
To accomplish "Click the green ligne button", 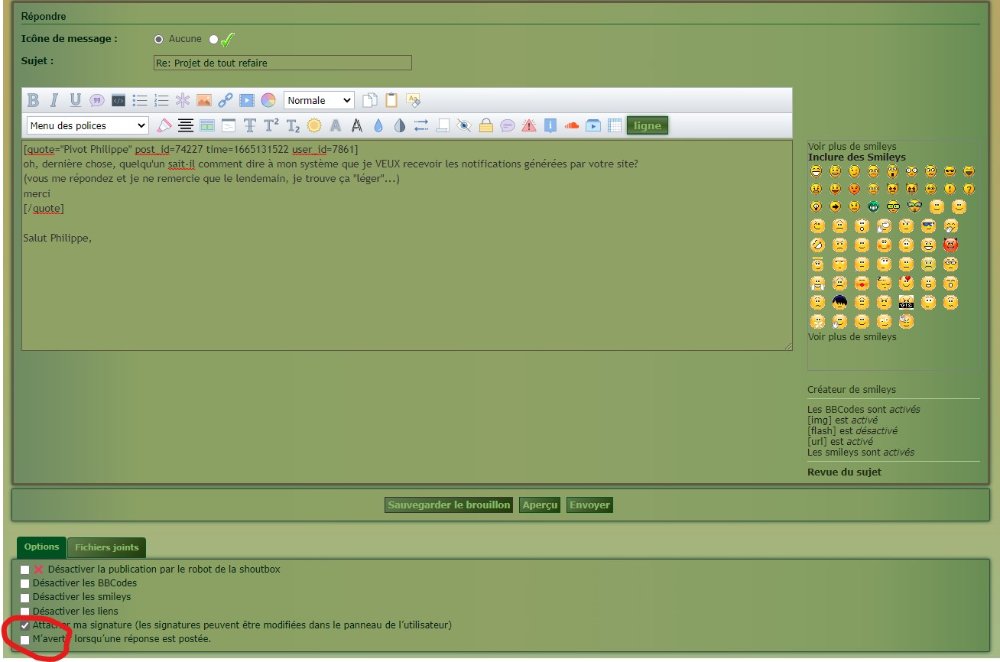I will click(x=647, y=126).
